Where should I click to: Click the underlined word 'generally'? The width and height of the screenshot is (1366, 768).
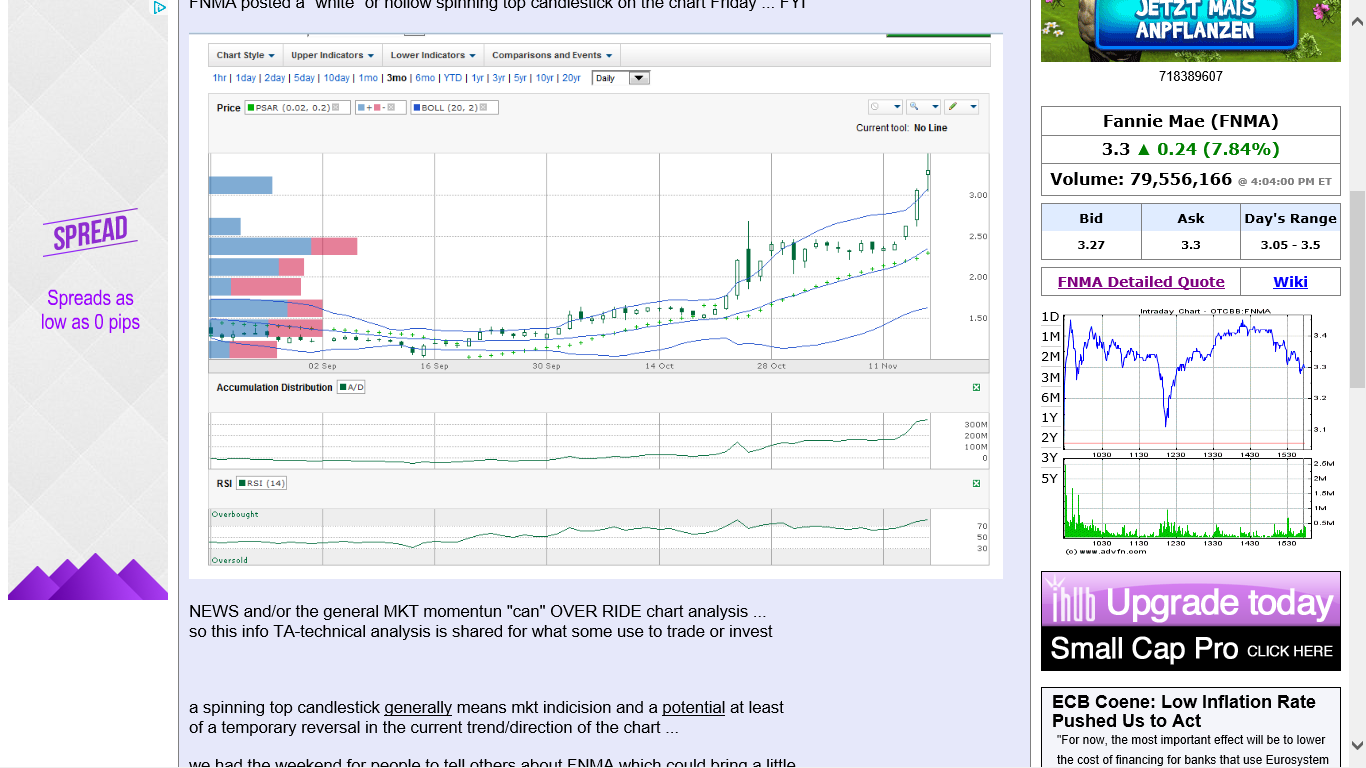pos(418,707)
